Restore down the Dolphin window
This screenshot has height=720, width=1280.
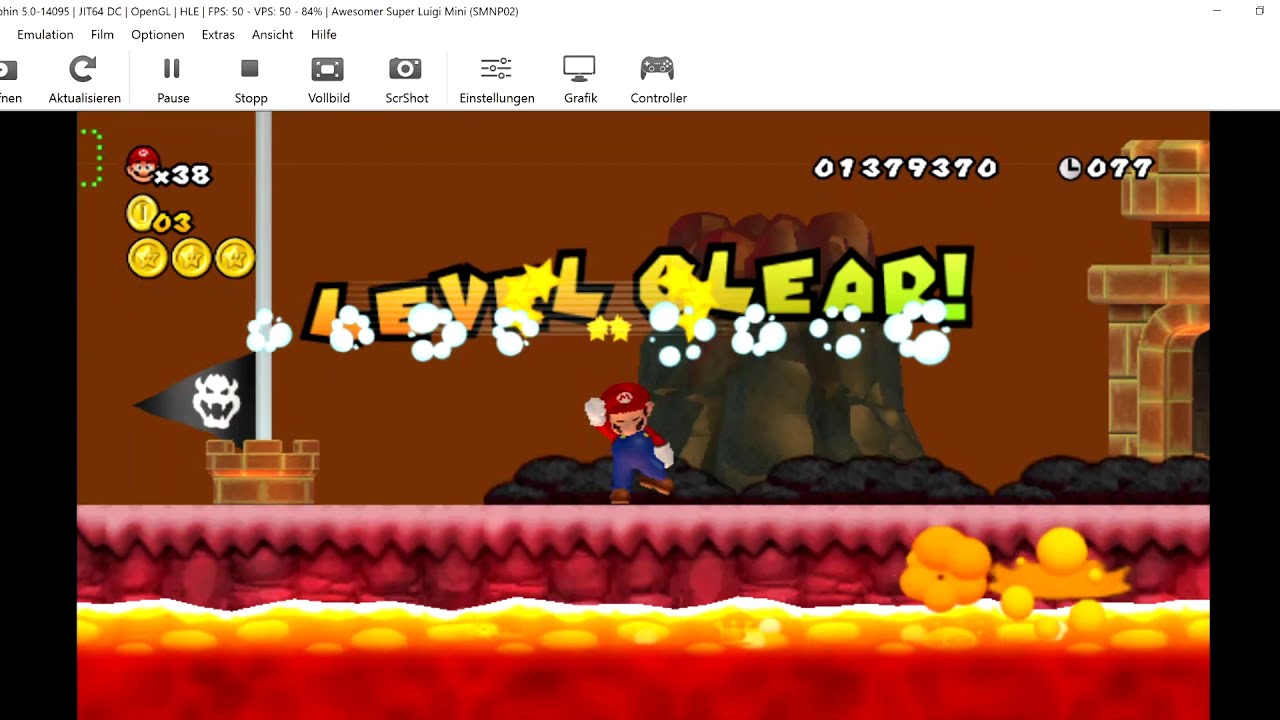(x=1260, y=11)
